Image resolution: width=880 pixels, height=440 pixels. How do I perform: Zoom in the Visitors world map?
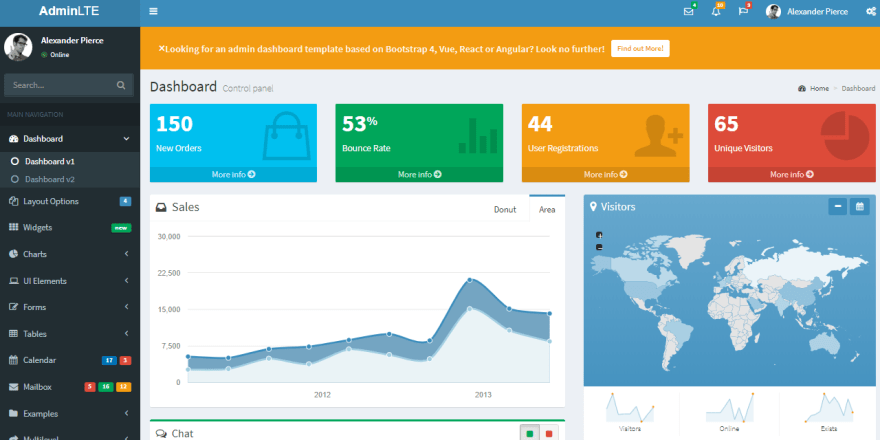click(x=599, y=235)
